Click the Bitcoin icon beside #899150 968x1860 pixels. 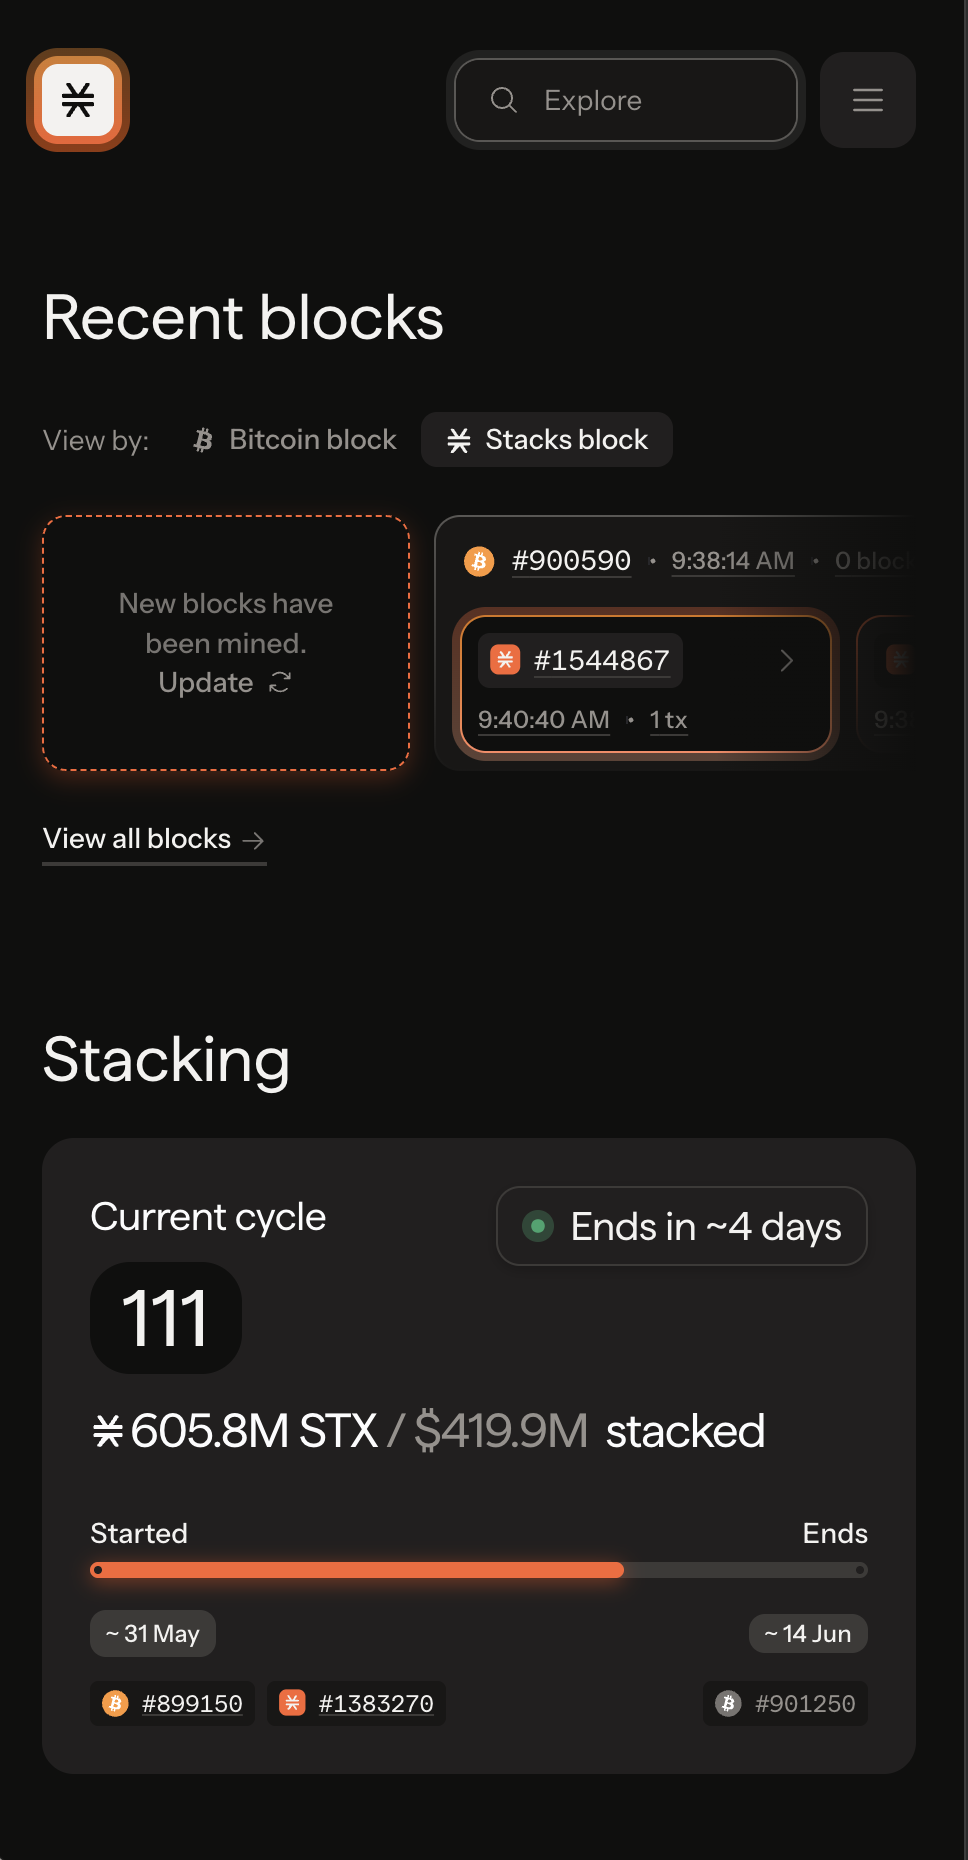click(x=116, y=1703)
